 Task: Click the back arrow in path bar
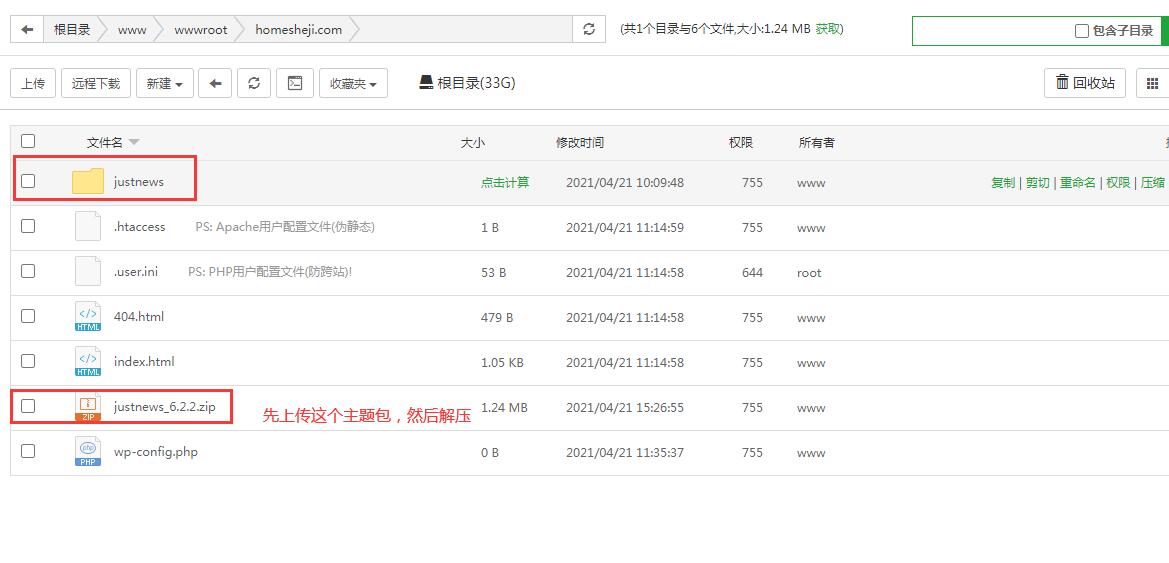(28, 30)
